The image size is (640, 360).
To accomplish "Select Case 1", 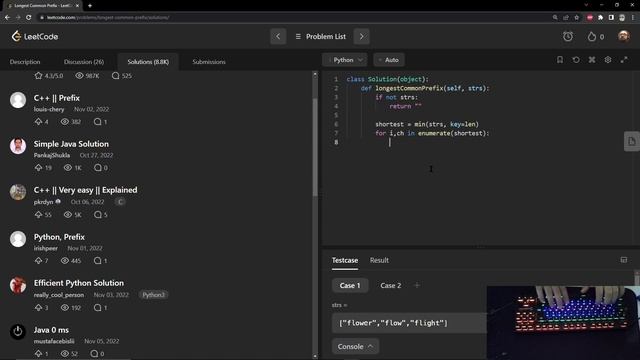I will tap(350, 285).
